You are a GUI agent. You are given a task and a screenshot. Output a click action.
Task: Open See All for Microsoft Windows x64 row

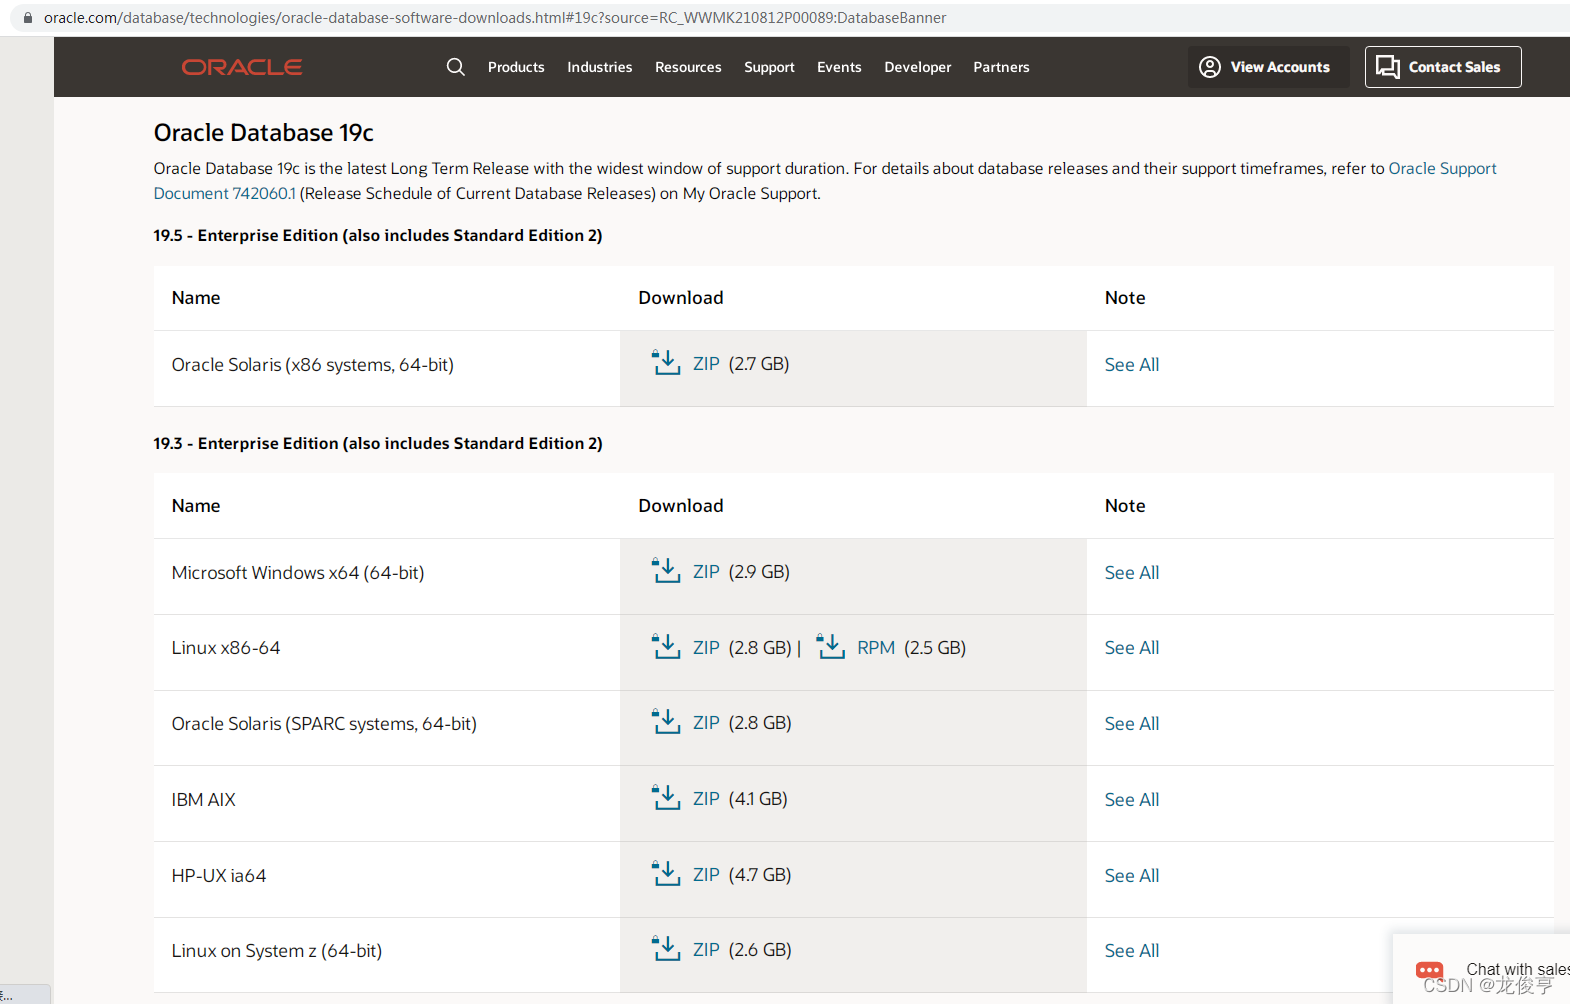(1132, 573)
